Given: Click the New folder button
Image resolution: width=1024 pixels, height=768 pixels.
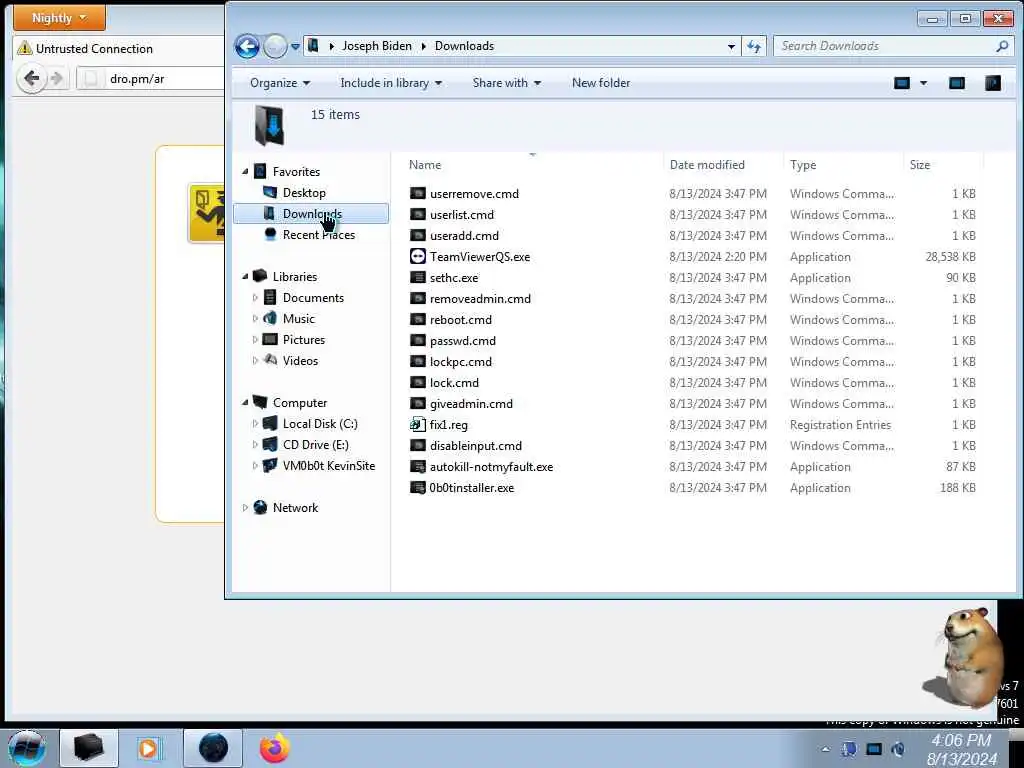Looking at the screenshot, I should [601, 83].
